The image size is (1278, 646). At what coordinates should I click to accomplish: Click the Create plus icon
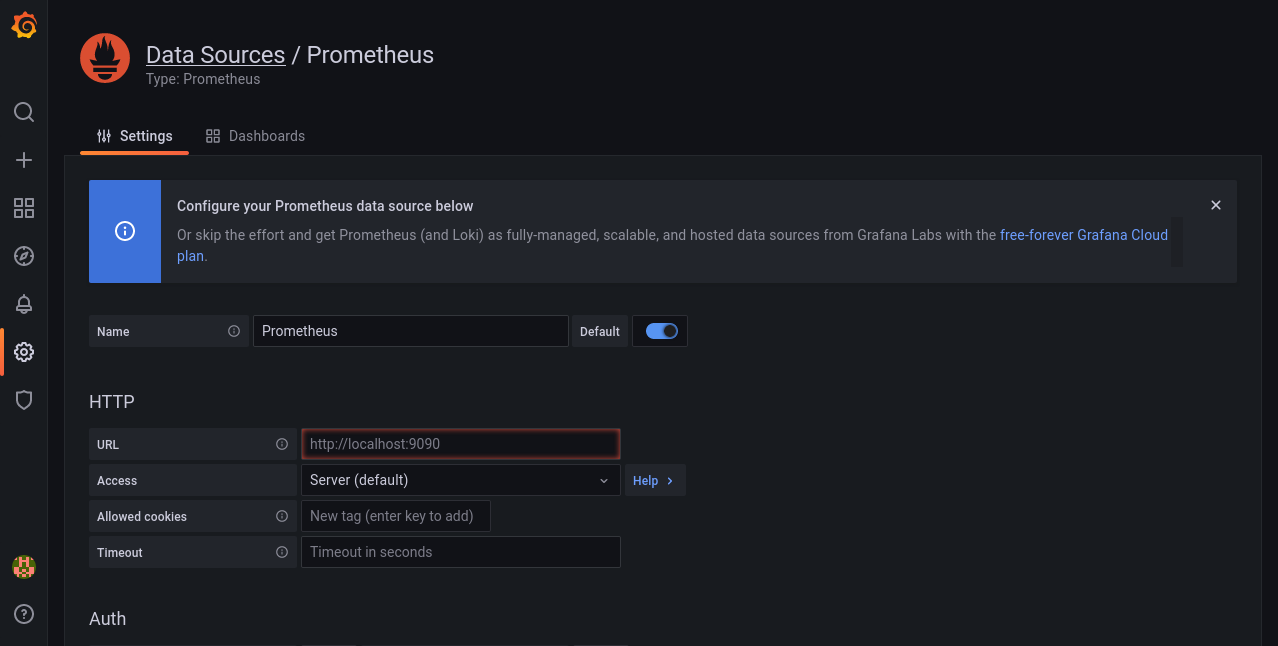click(23, 159)
